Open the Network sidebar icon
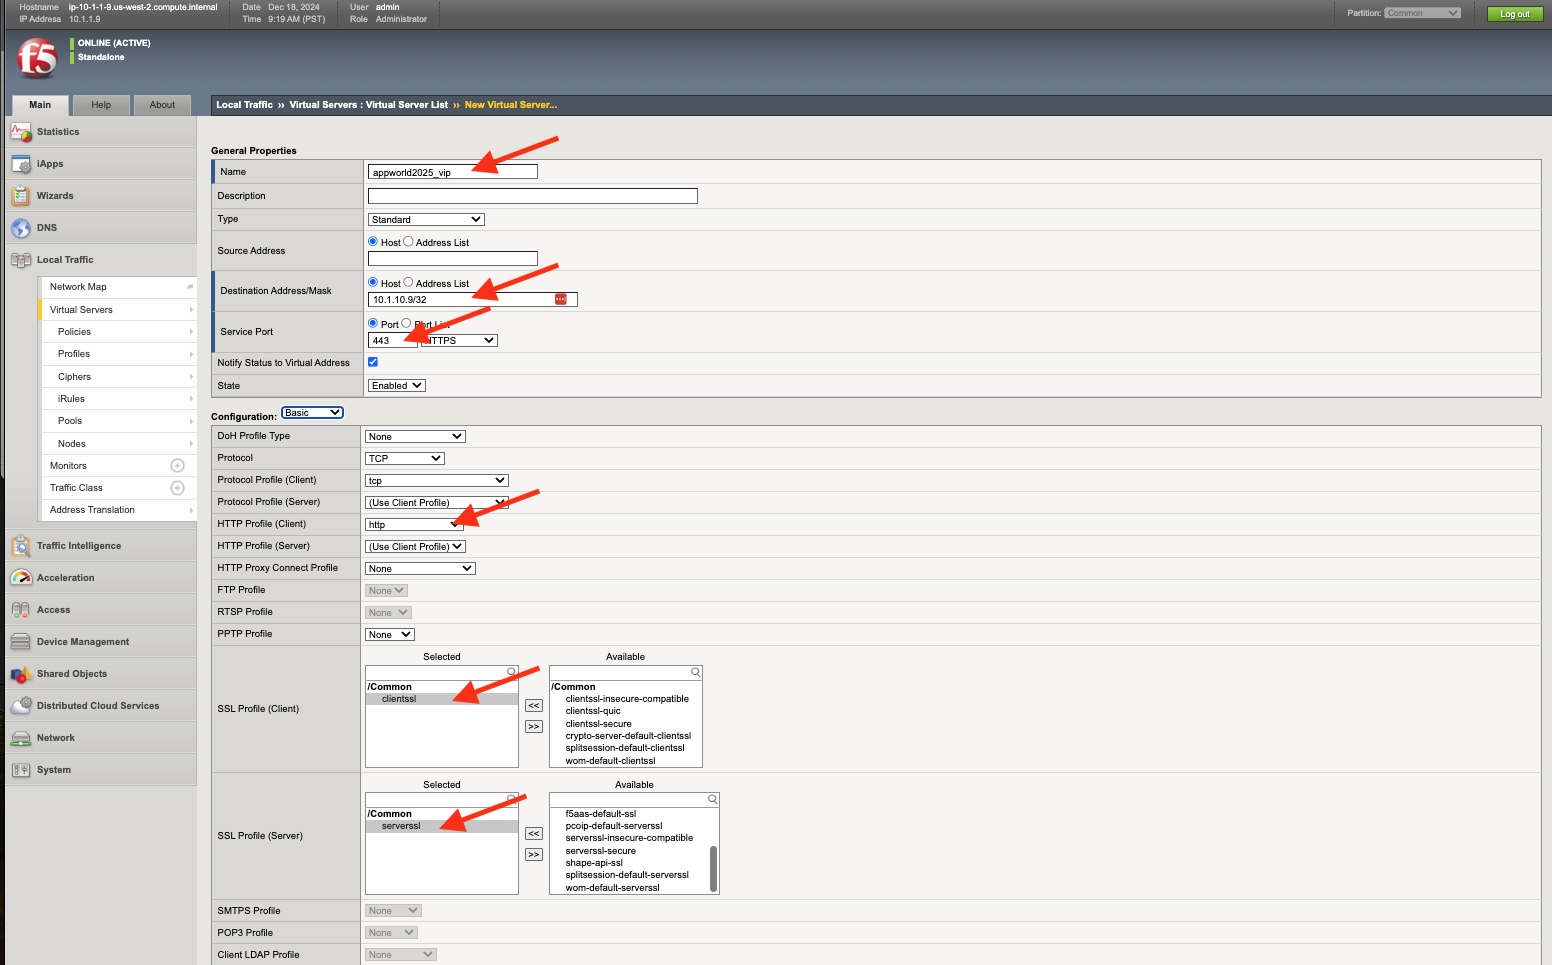This screenshot has height=965, width=1552. pos(21,738)
